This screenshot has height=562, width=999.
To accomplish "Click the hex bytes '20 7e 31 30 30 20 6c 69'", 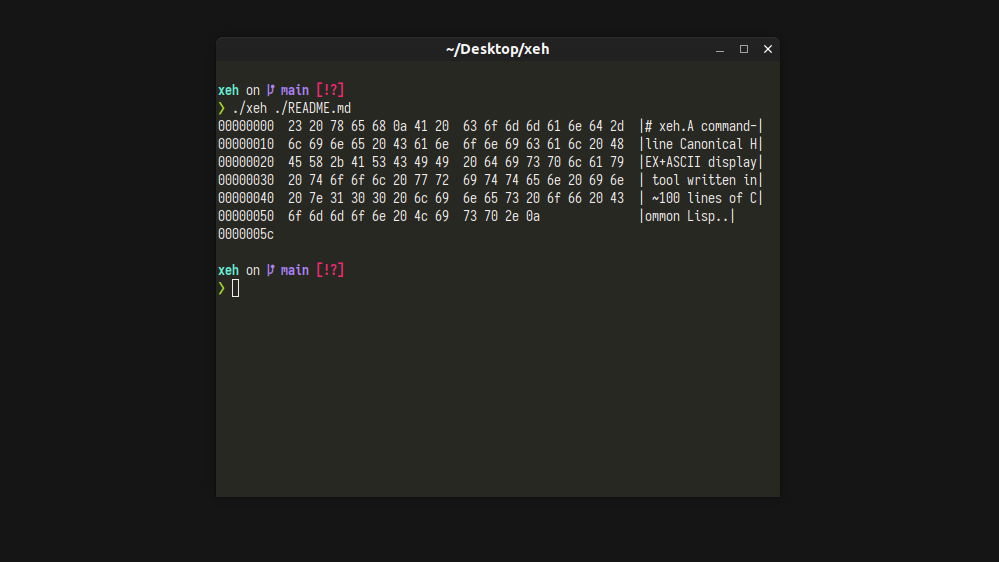I will [368, 198].
